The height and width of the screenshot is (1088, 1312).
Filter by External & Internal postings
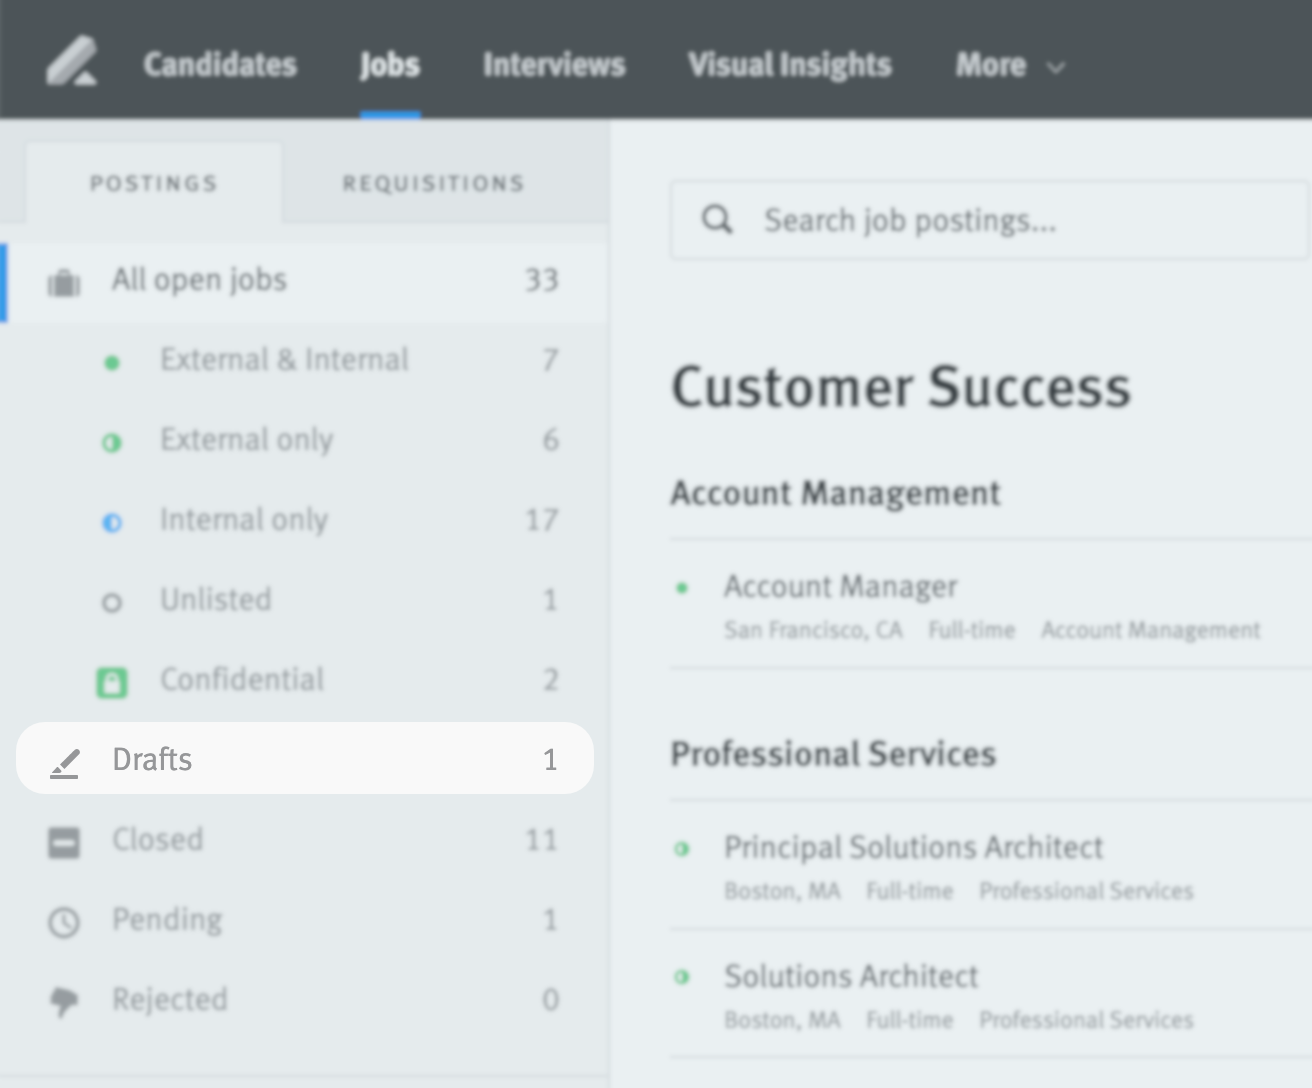point(304,360)
